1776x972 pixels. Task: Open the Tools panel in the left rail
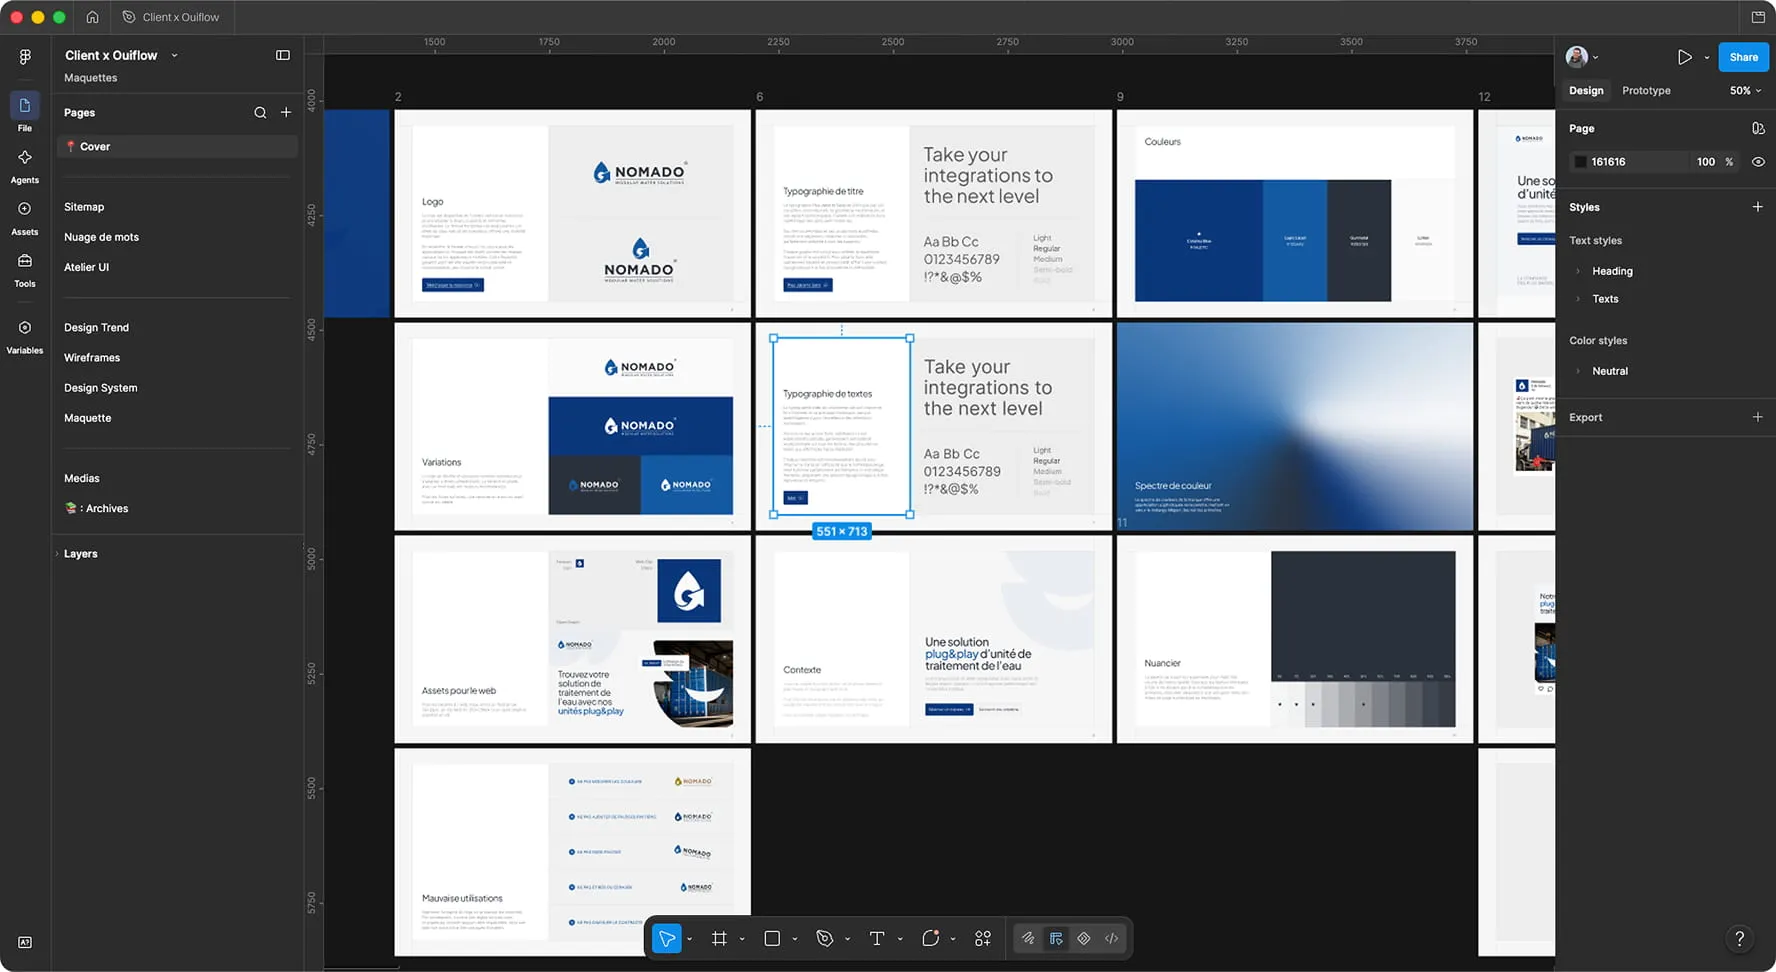click(25, 270)
